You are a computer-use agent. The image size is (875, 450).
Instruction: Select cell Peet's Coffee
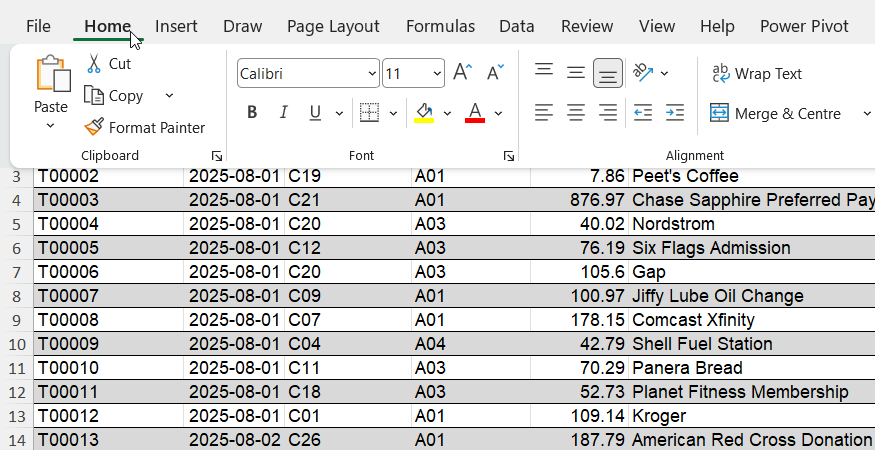(752, 176)
